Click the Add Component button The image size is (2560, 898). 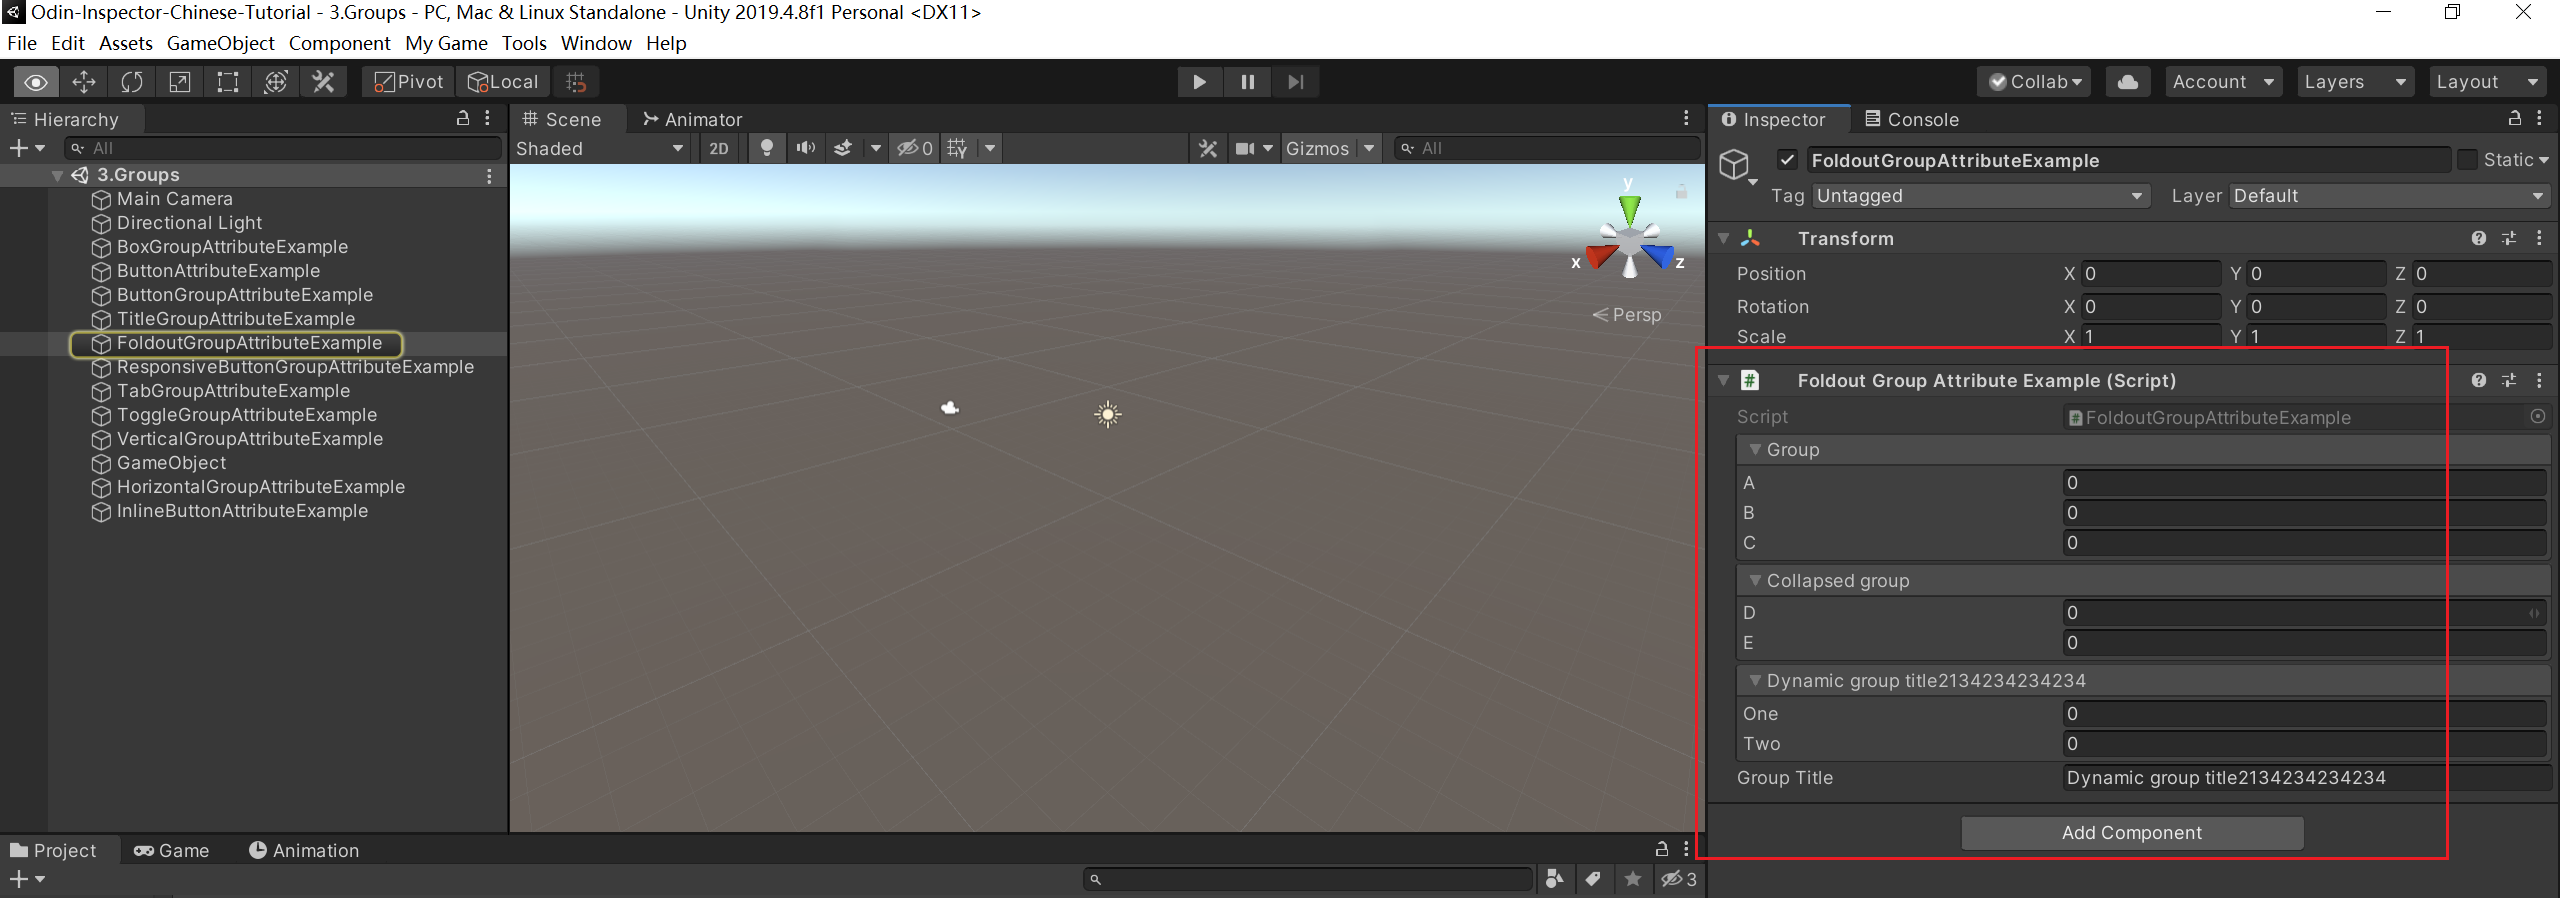[2132, 832]
